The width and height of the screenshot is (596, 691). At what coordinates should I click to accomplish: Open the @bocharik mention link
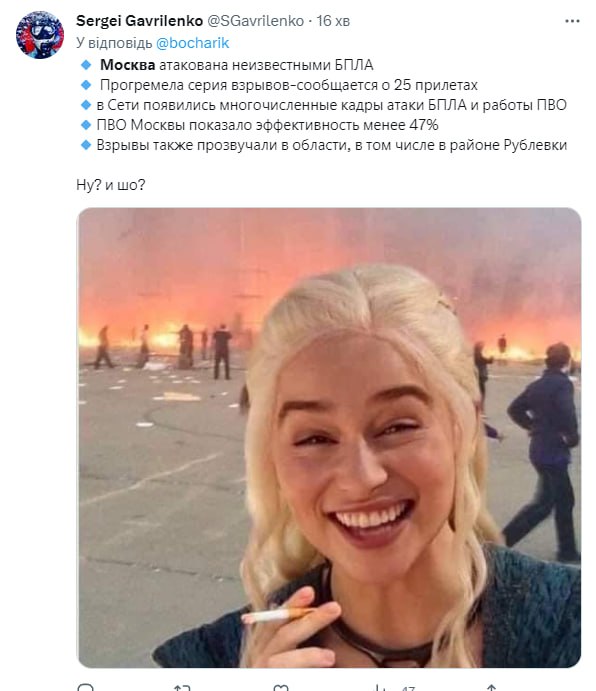coord(193,43)
